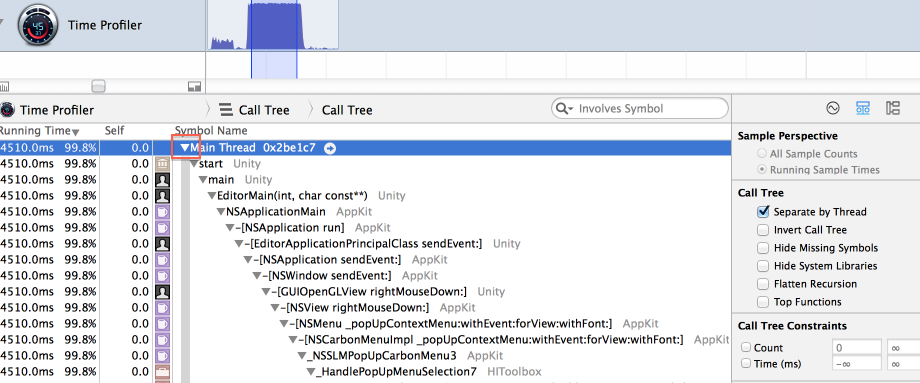Check the Top Functions option
Screen dimensions: 920x383
point(763,302)
